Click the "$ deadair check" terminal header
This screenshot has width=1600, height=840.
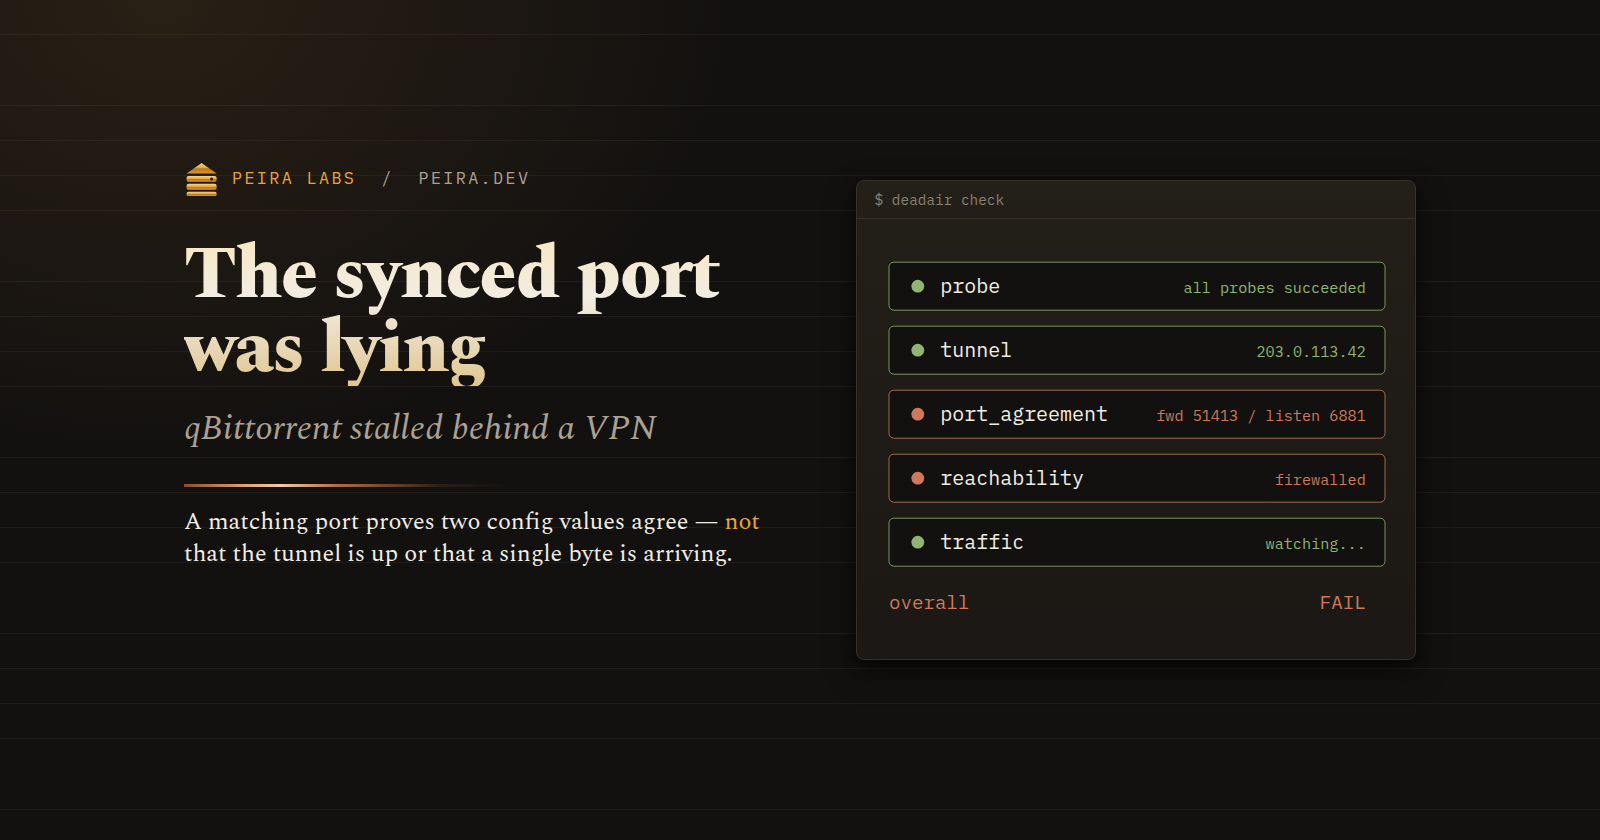939,200
